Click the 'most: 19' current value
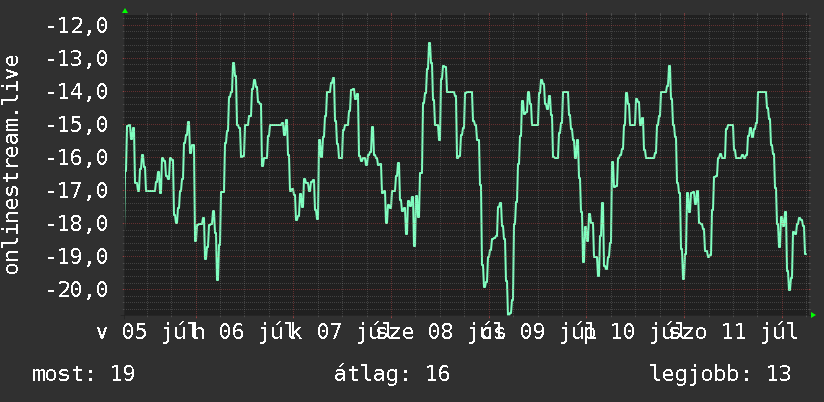 tap(84, 374)
